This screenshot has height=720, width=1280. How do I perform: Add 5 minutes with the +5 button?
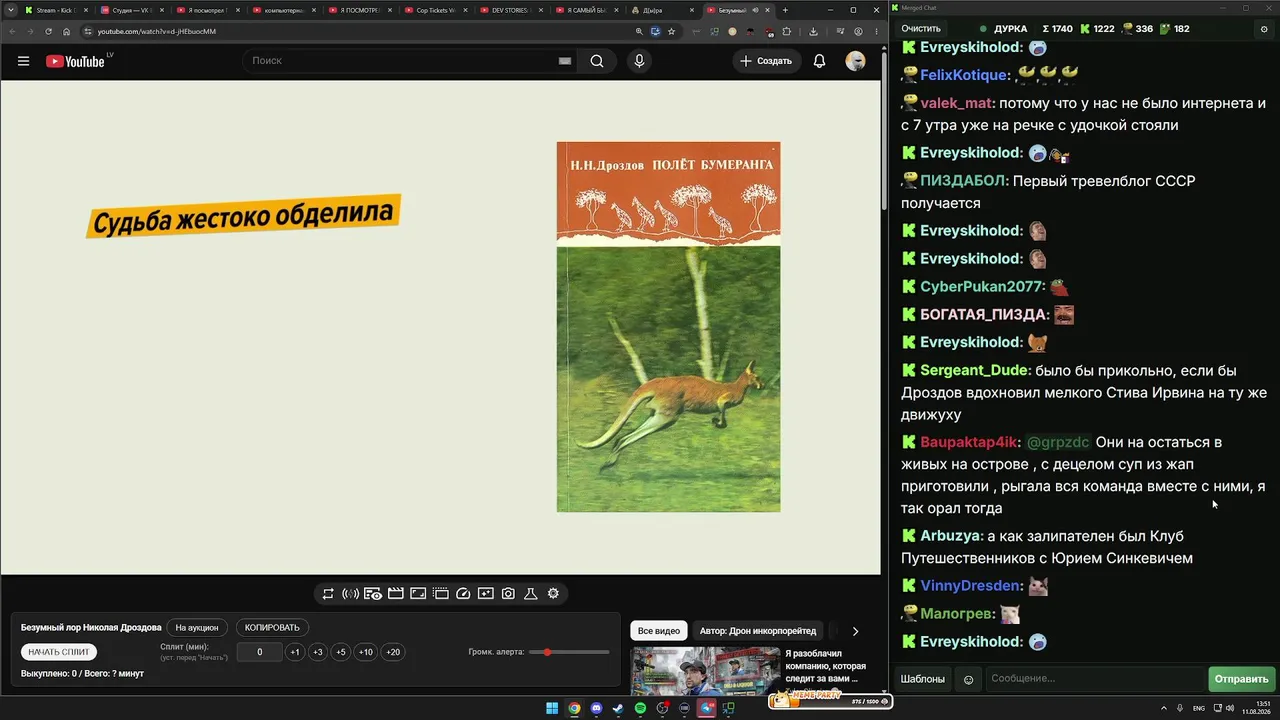[341, 652]
